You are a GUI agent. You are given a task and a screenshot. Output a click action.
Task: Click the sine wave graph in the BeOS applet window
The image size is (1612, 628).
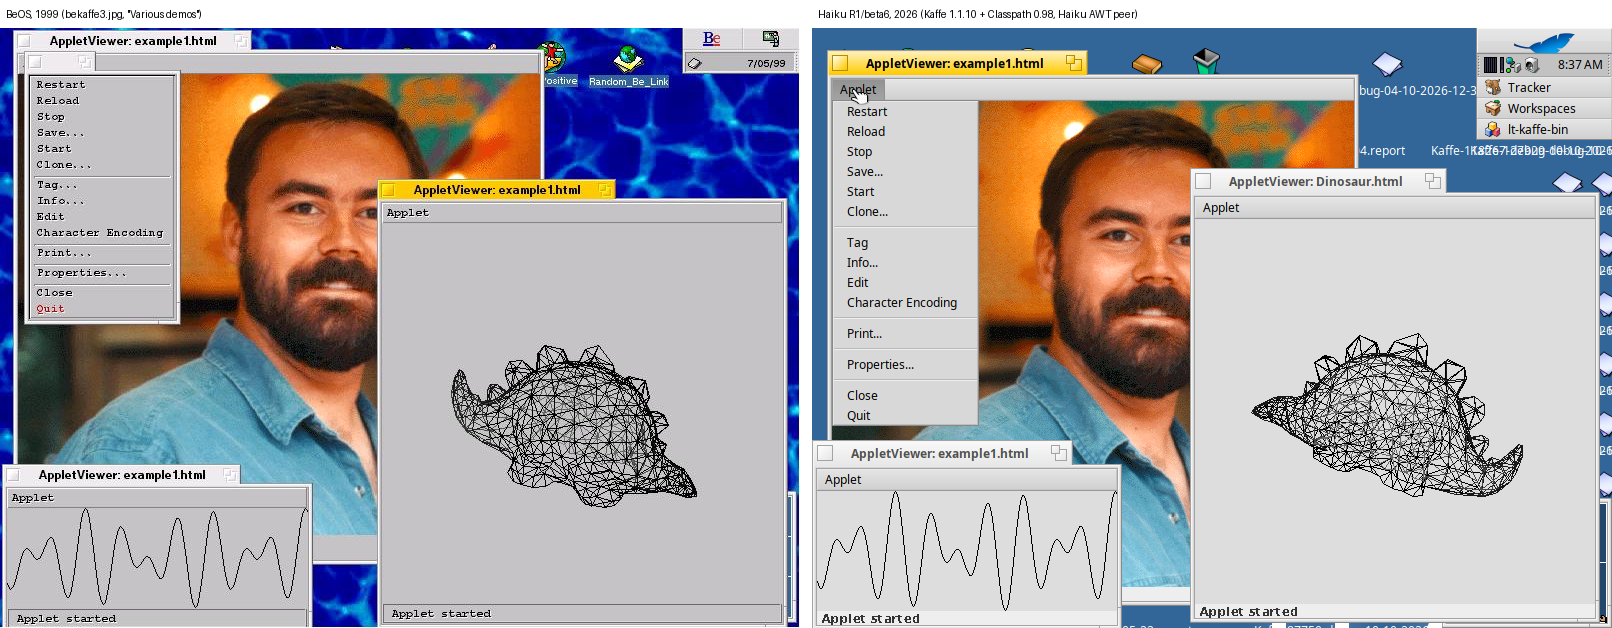(157, 556)
